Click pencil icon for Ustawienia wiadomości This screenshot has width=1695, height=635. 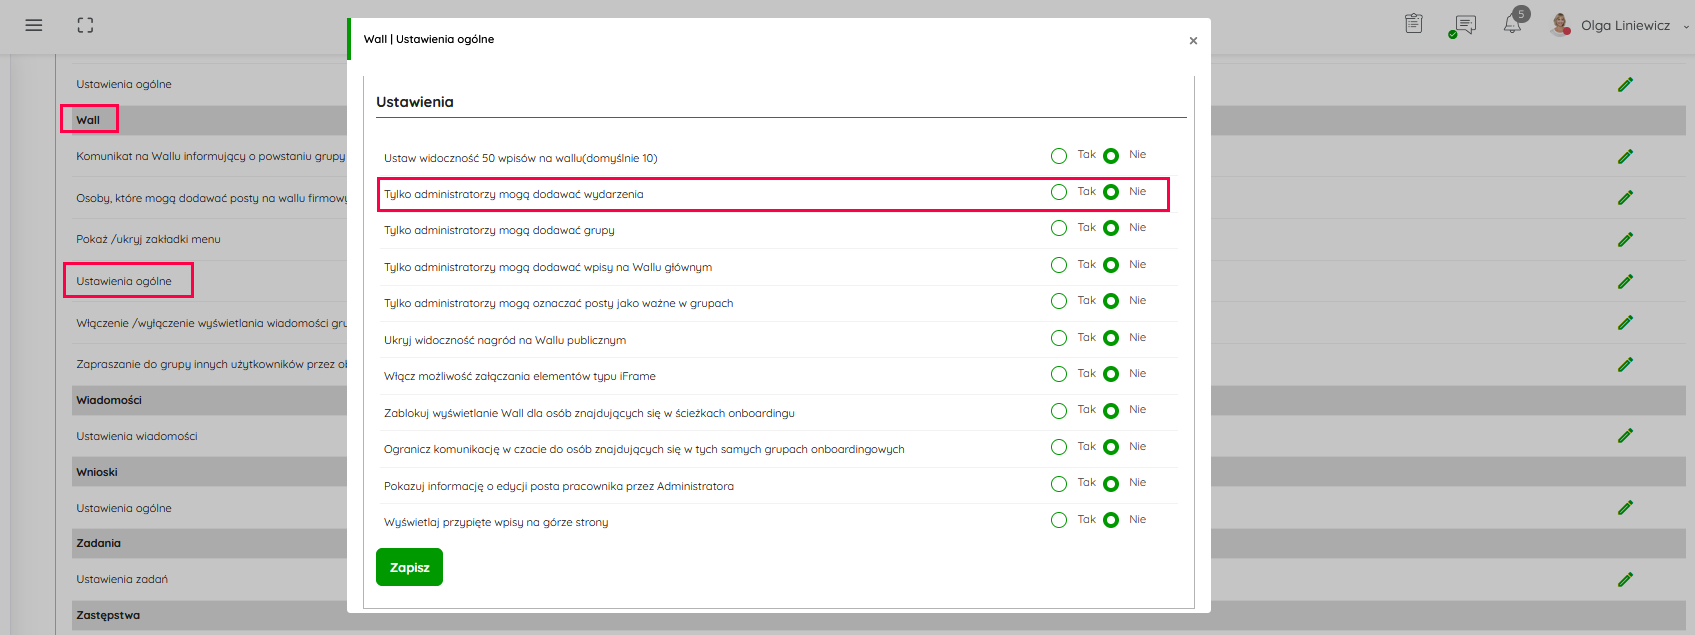point(1625,436)
